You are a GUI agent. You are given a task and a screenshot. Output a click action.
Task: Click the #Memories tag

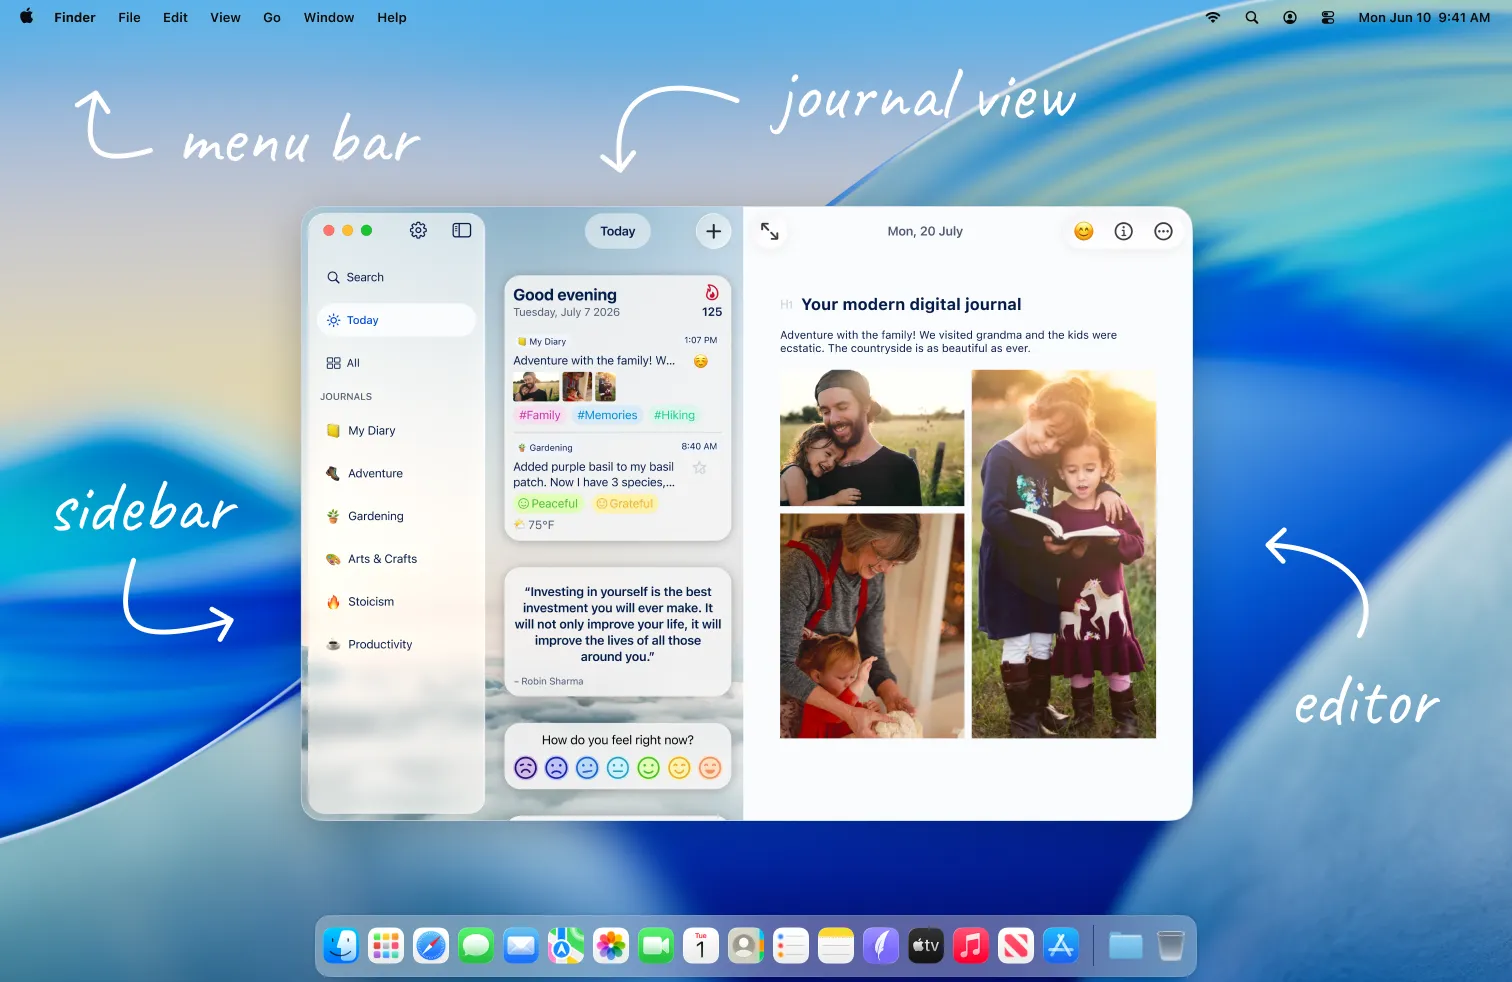click(606, 415)
